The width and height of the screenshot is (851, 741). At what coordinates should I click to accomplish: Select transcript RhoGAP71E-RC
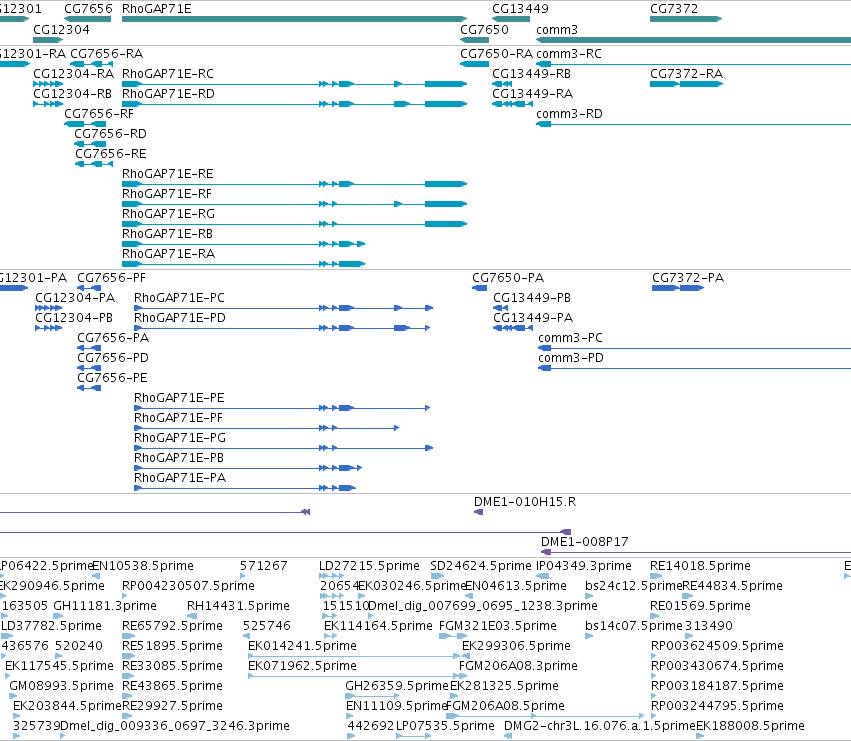click(x=294, y=84)
